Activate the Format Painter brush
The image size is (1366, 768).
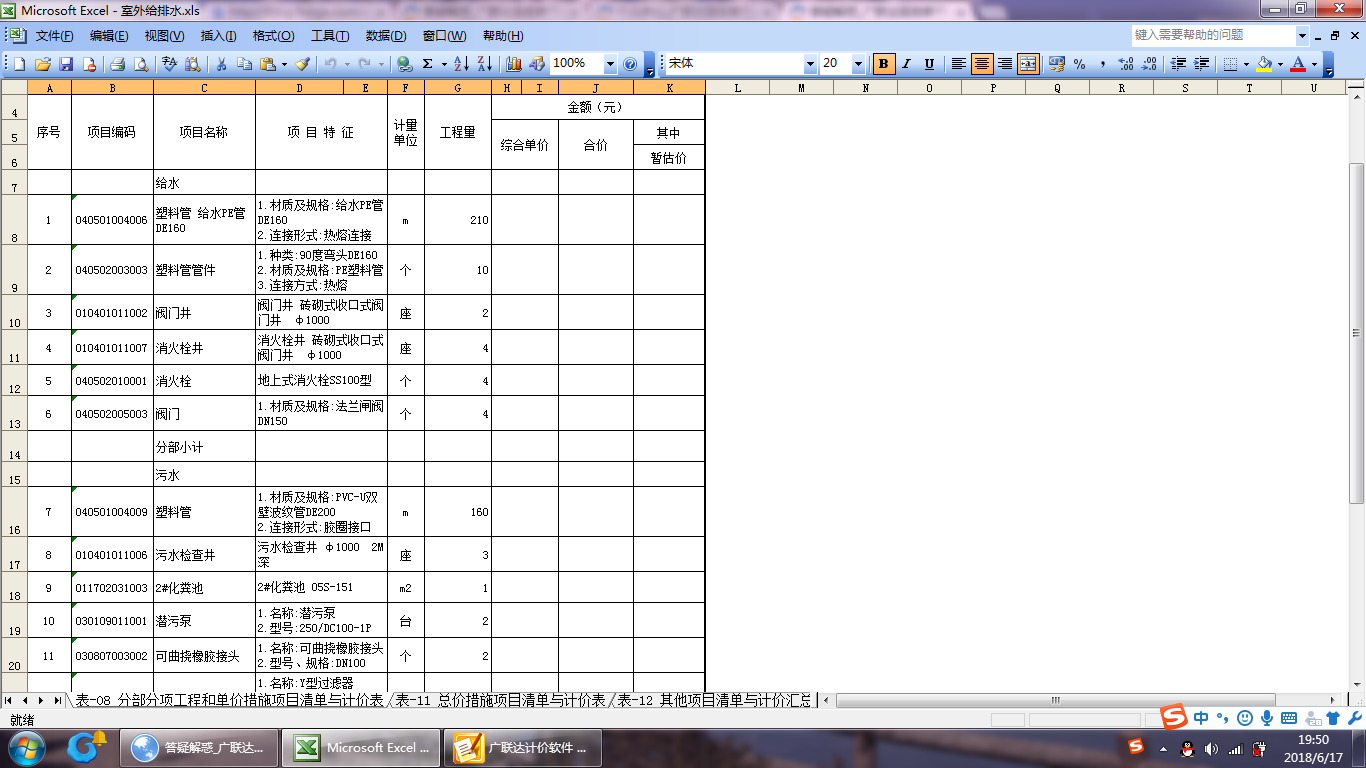click(302, 63)
